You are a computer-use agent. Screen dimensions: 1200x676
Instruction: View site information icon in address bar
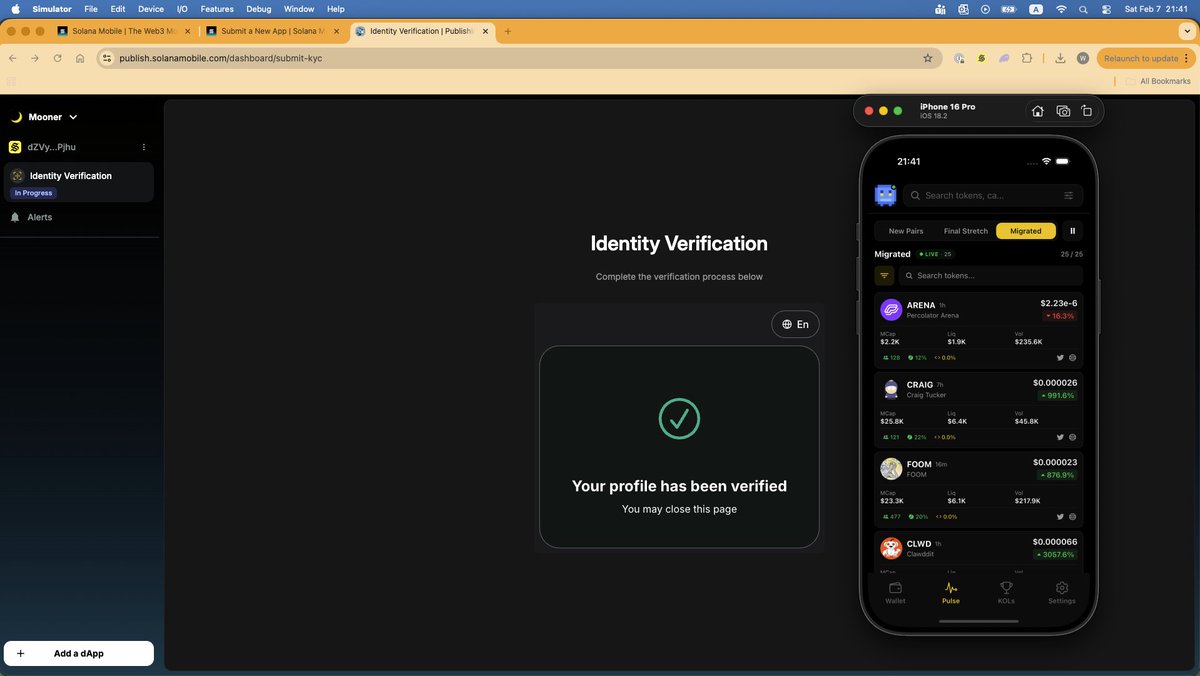point(108,58)
